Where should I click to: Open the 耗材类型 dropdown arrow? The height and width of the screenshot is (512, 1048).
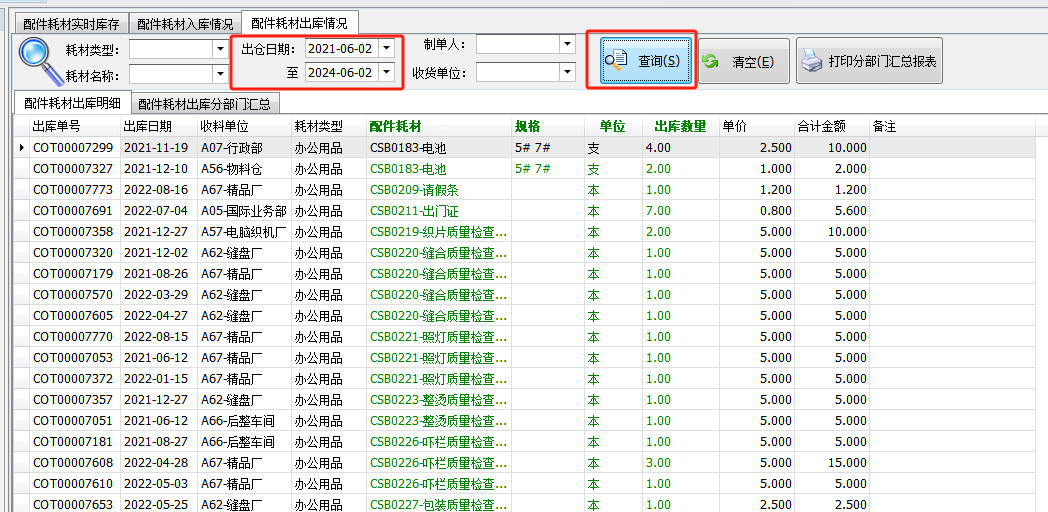tap(220, 49)
